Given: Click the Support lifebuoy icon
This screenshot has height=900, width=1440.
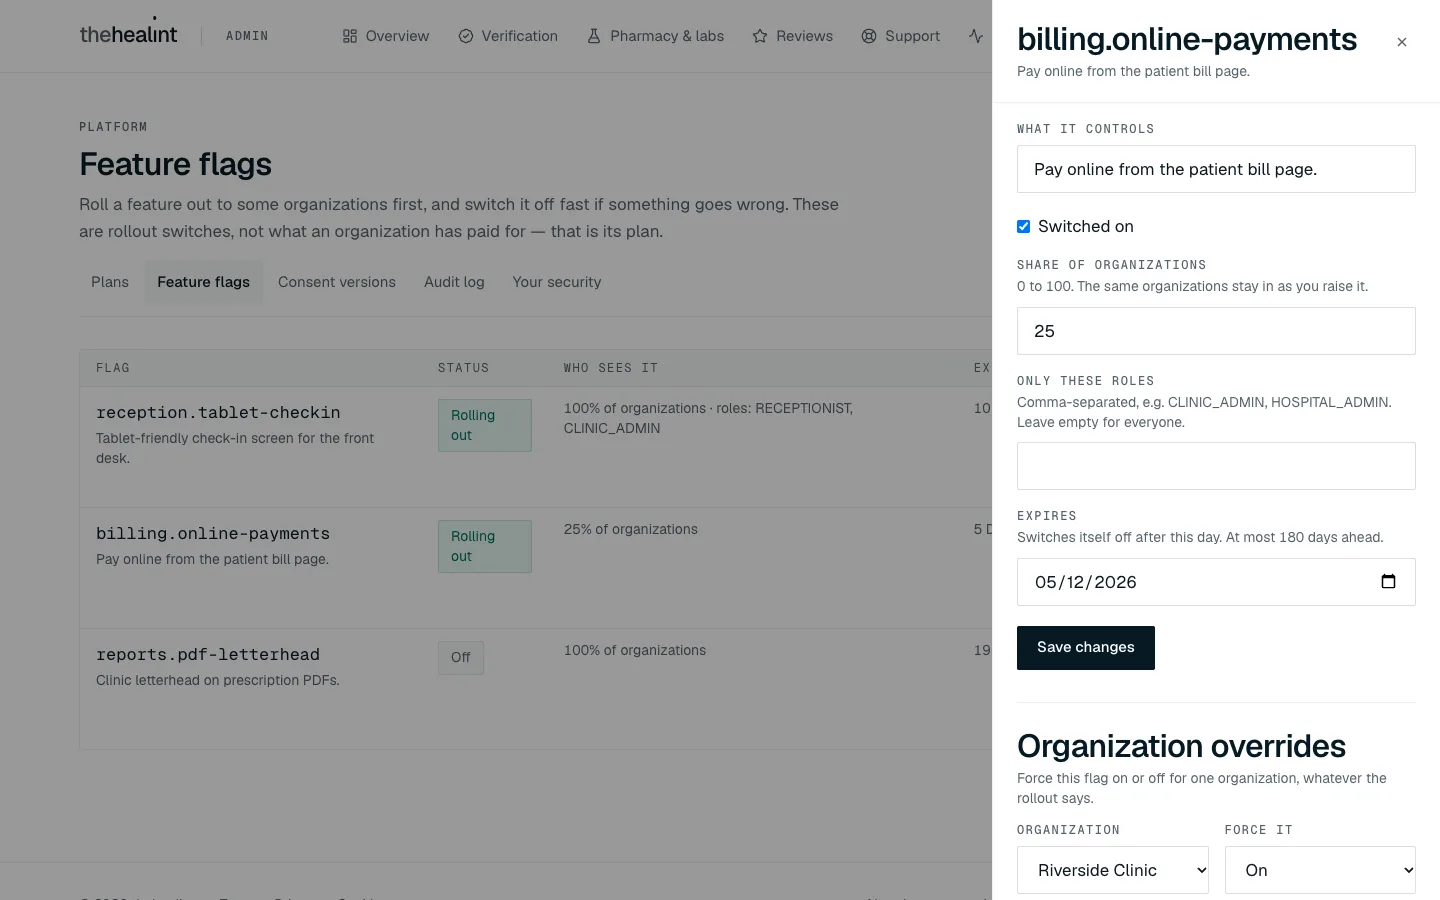Looking at the screenshot, I should 869,36.
